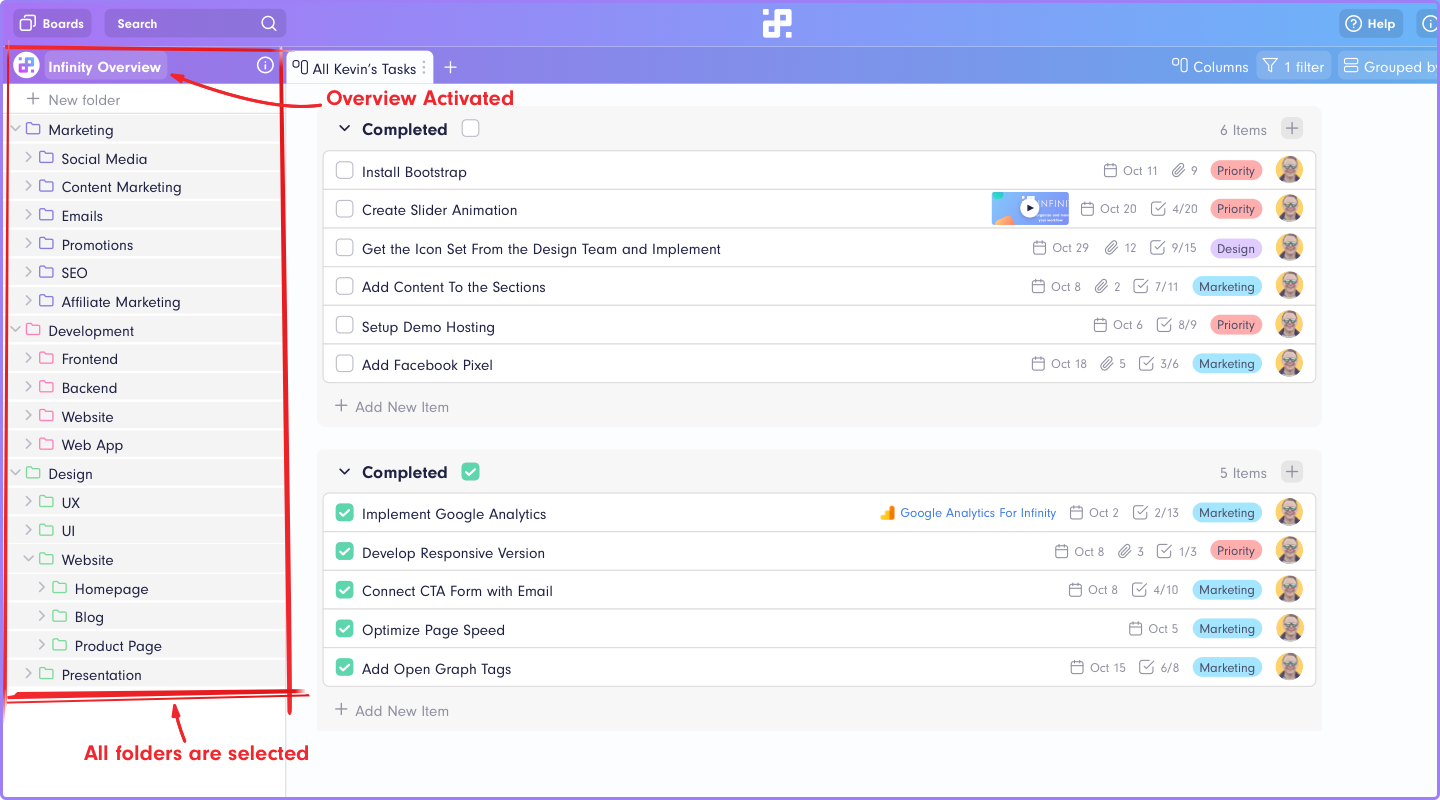Check the Install Bootstrap task
Image resolution: width=1440 pixels, height=800 pixels.
point(345,171)
